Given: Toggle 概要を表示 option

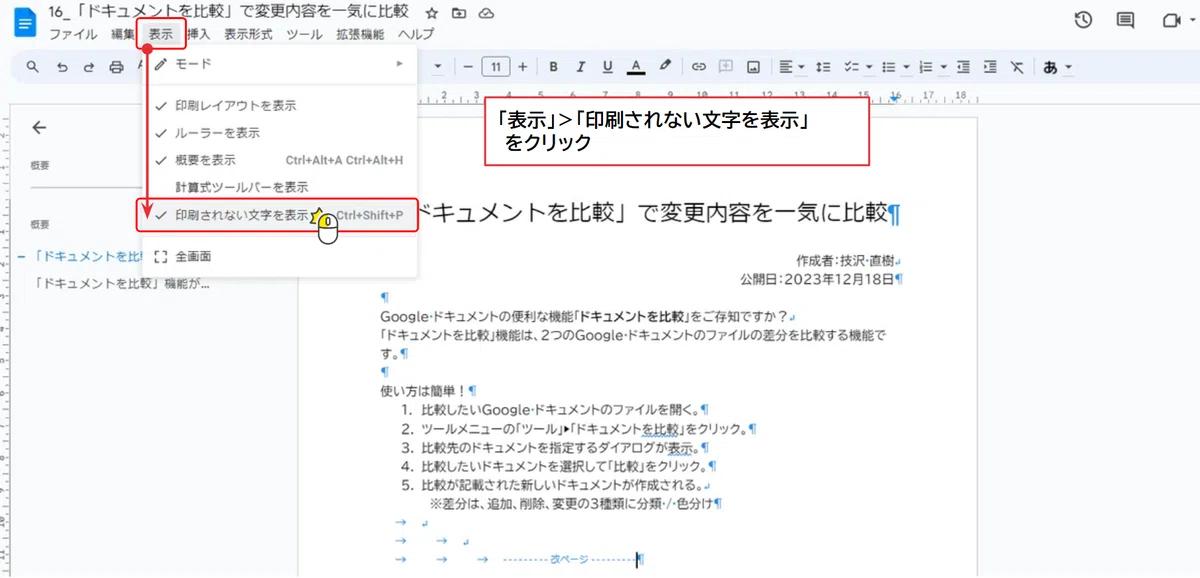Looking at the screenshot, I should pyautogui.click(x=206, y=159).
